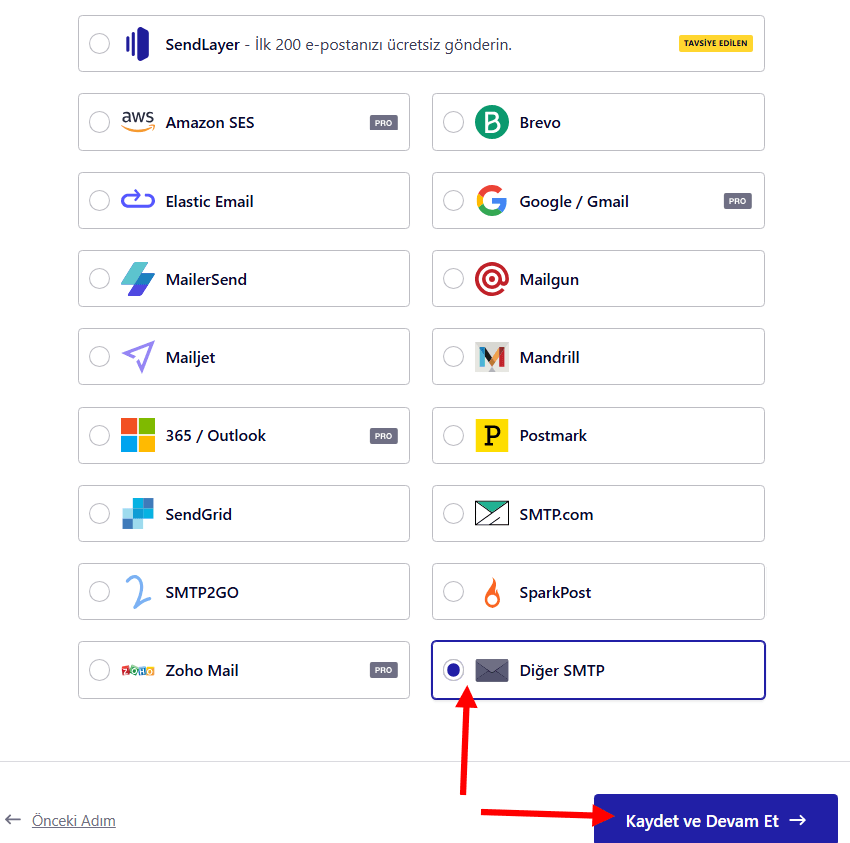Click the AWS icon next to Amazon SES
Image resolution: width=850 pixels, height=843 pixels.
pyautogui.click(x=138, y=122)
